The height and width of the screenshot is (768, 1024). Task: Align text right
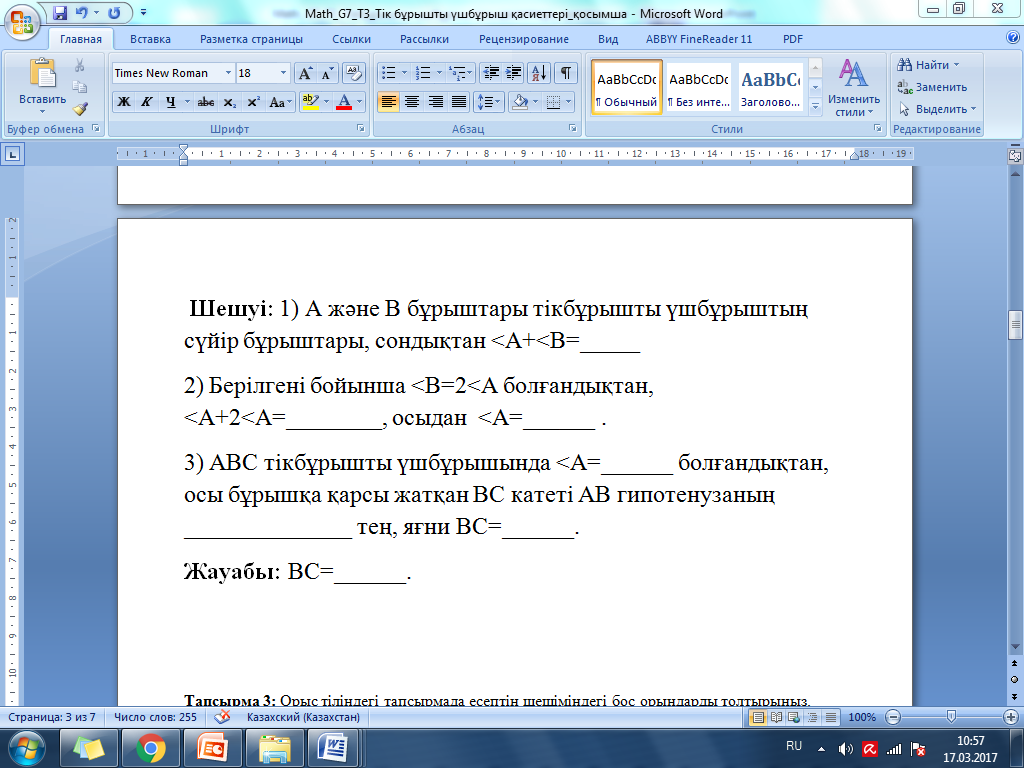coord(436,102)
